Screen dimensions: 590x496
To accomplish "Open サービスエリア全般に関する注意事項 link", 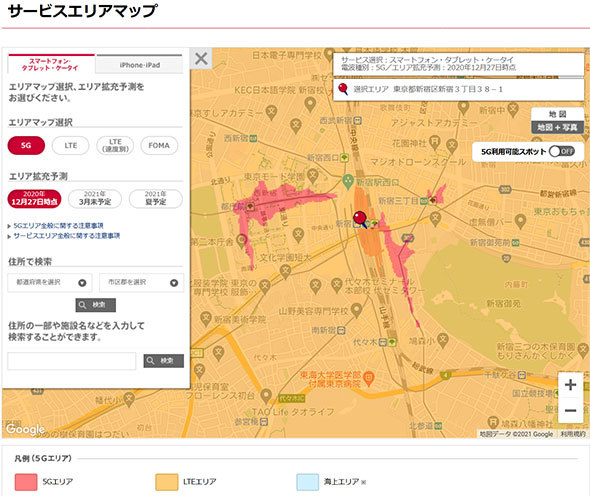I will click(67, 236).
